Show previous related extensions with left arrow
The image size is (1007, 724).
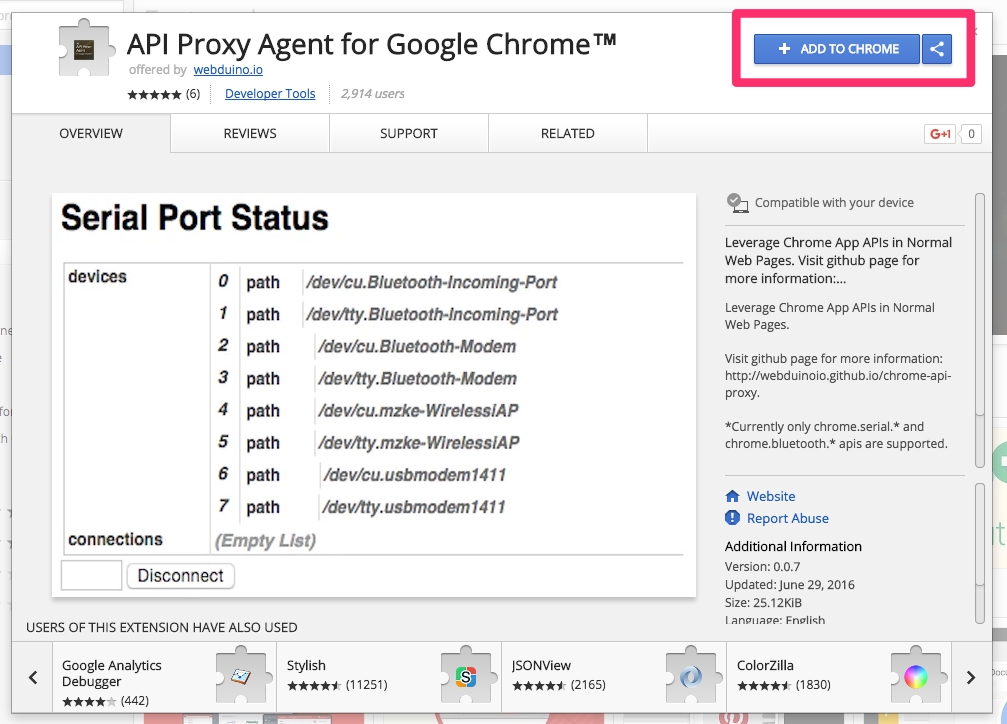(33, 677)
